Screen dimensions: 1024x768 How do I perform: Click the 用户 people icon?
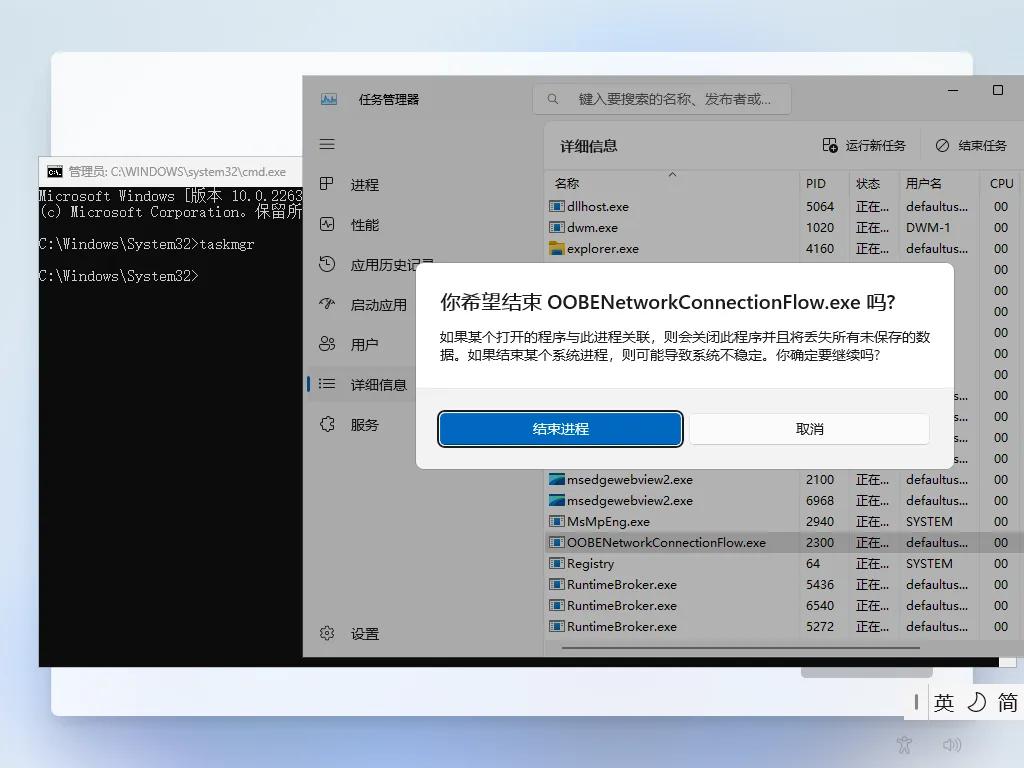click(x=327, y=344)
